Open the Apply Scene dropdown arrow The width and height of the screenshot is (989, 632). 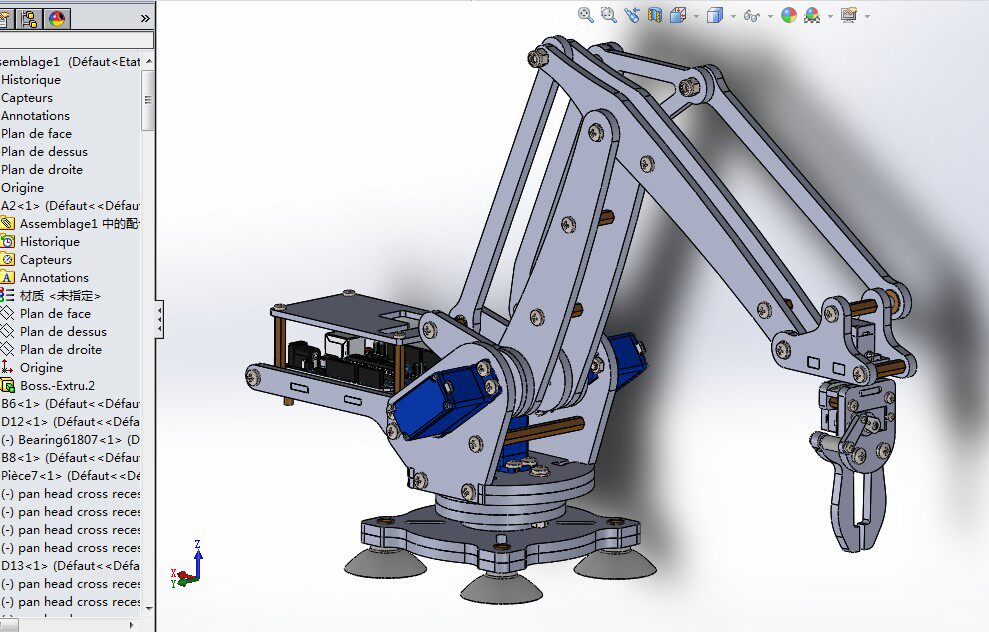[x=830, y=16]
